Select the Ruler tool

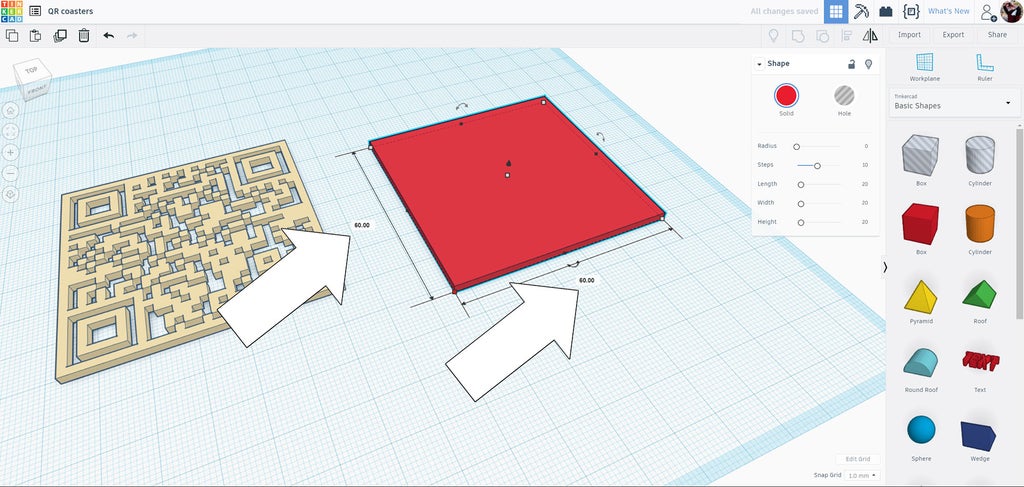[x=985, y=67]
